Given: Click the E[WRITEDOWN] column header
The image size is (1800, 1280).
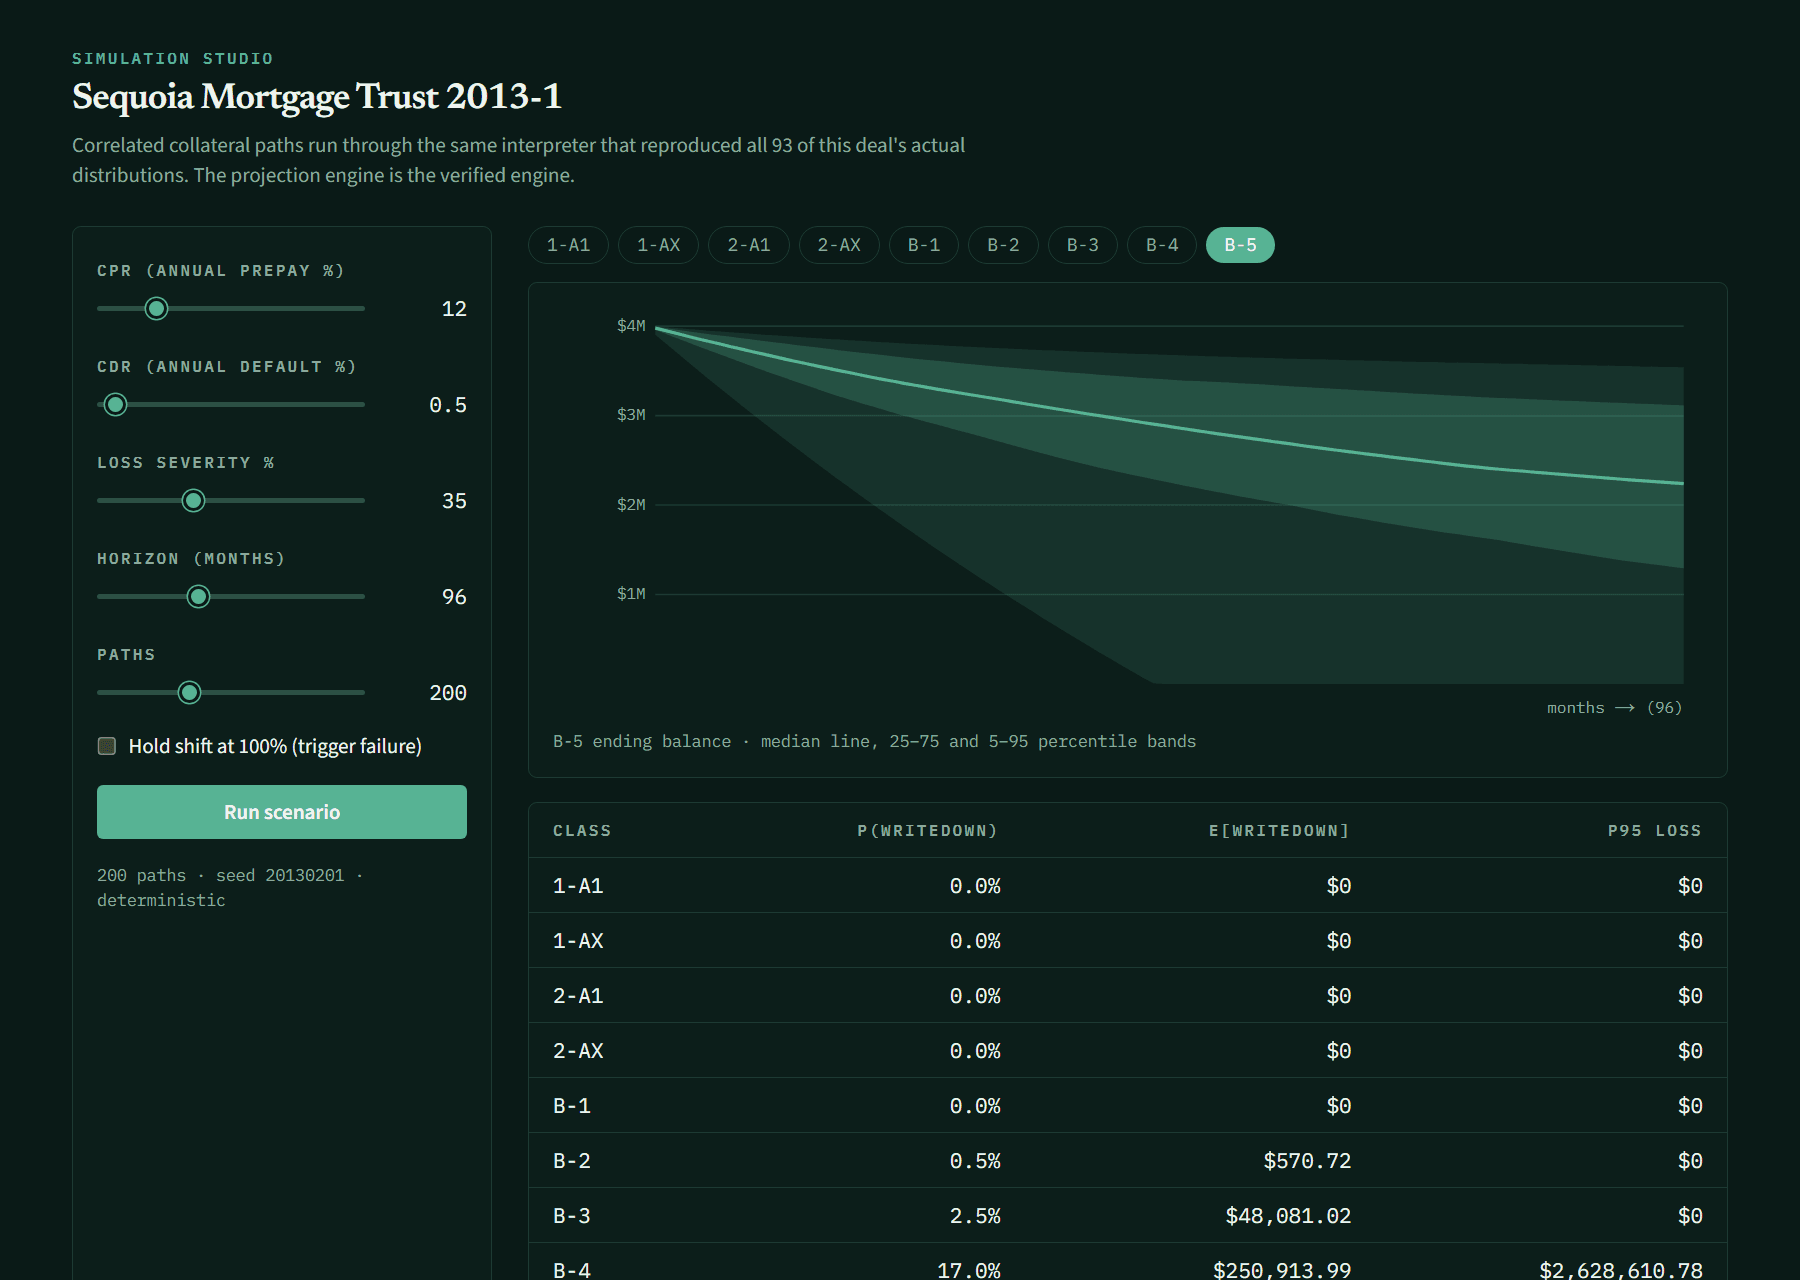Looking at the screenshot, I should (1280, 831).
